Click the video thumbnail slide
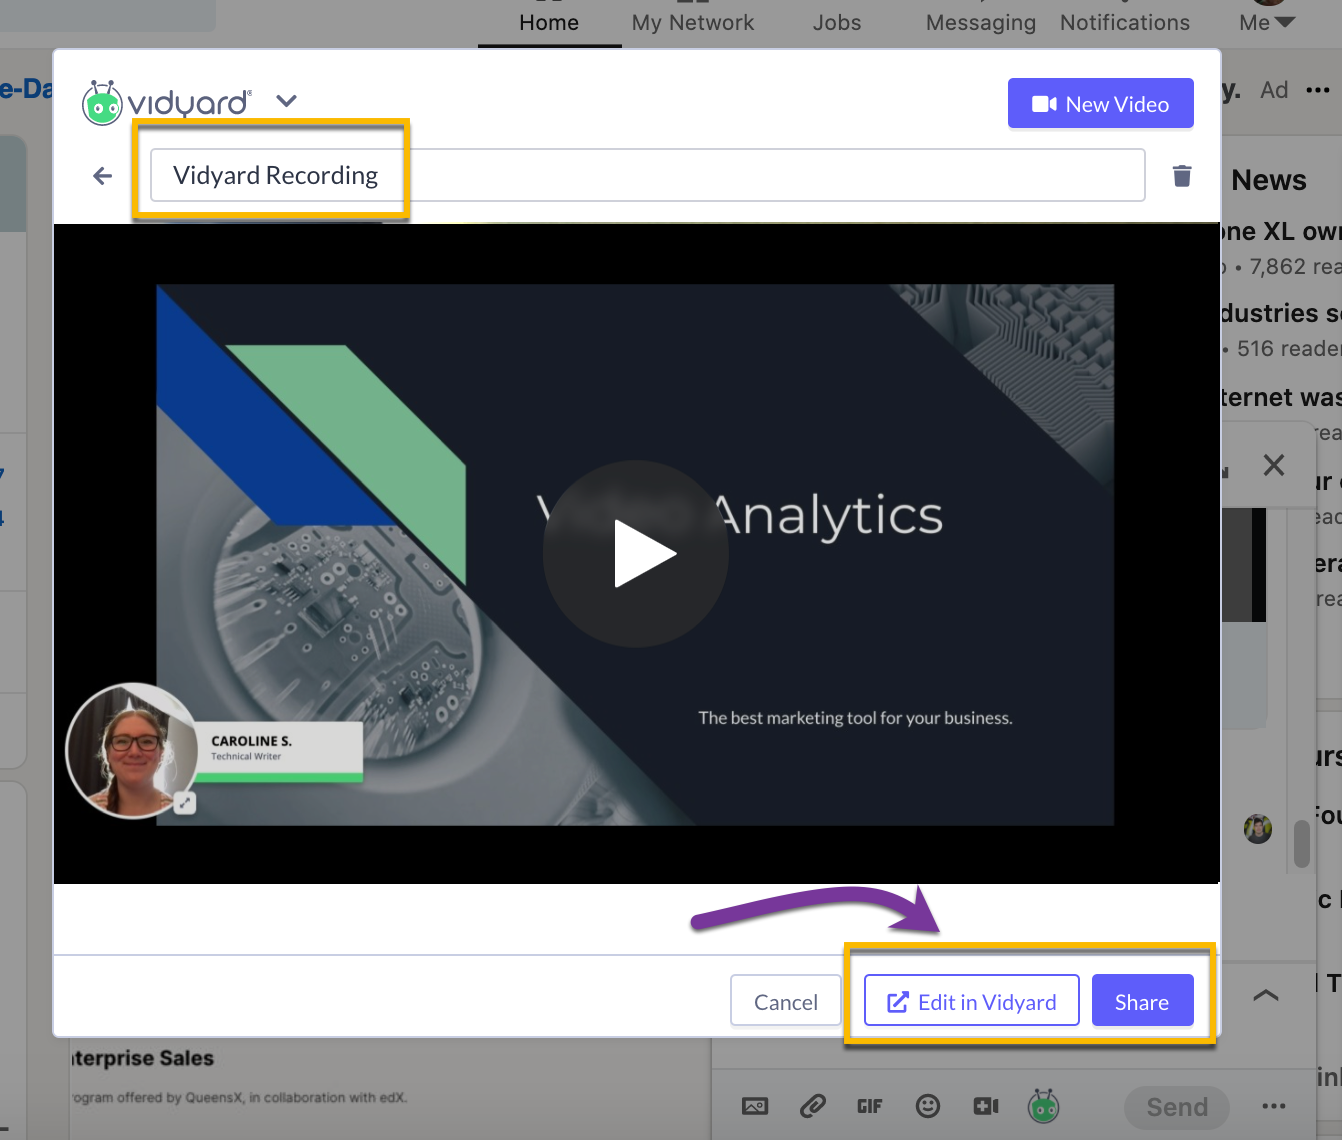The width and height of the screenshot is (1342, 1140). (635, 555)
